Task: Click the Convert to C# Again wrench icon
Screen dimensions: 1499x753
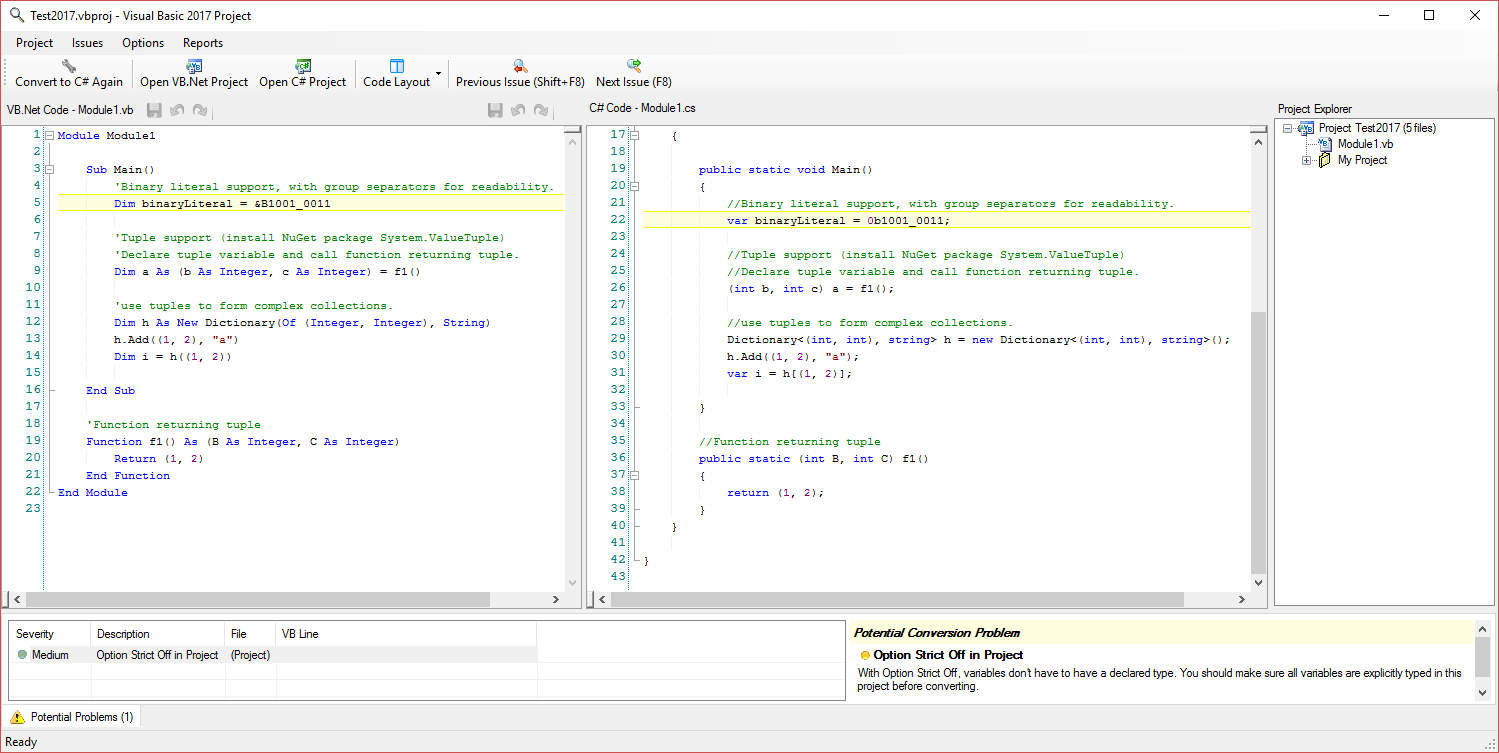Action: pyautogui.click(x=69, y=66)
